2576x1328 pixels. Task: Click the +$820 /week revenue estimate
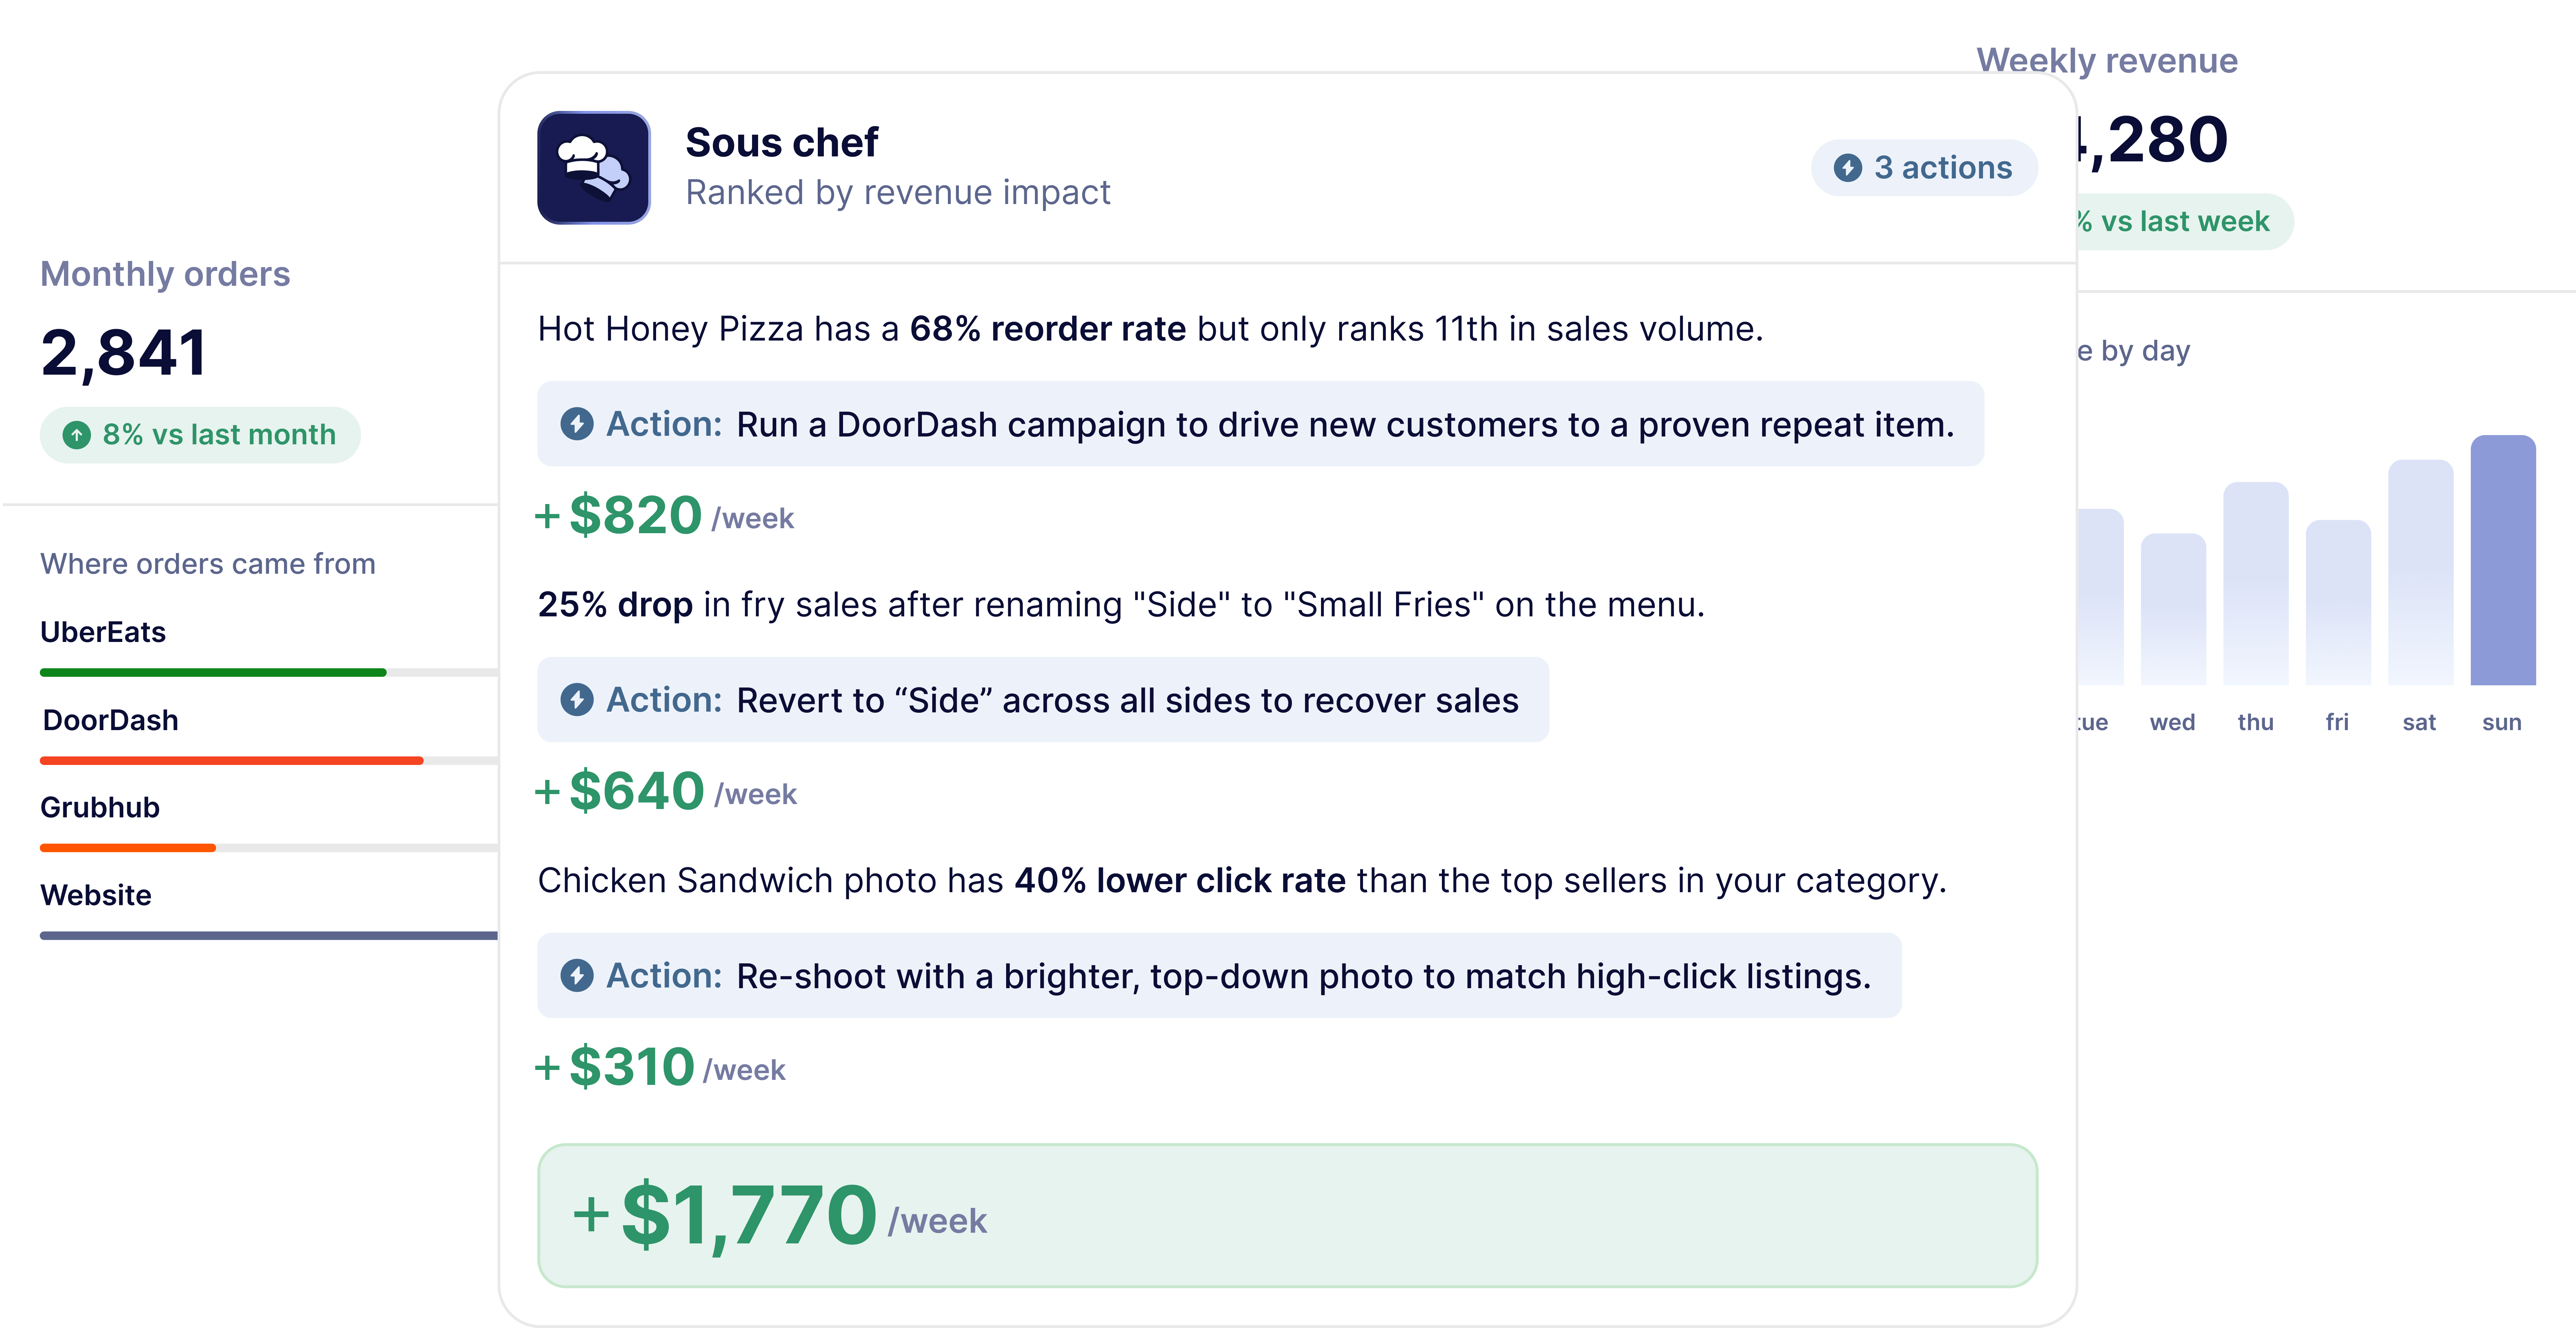click(x=664, y=516)
